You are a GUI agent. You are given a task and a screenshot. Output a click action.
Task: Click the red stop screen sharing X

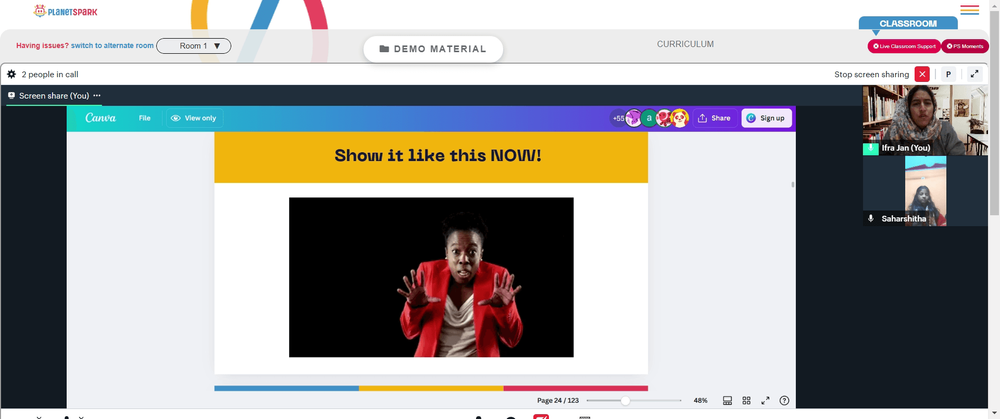[922, 75]
